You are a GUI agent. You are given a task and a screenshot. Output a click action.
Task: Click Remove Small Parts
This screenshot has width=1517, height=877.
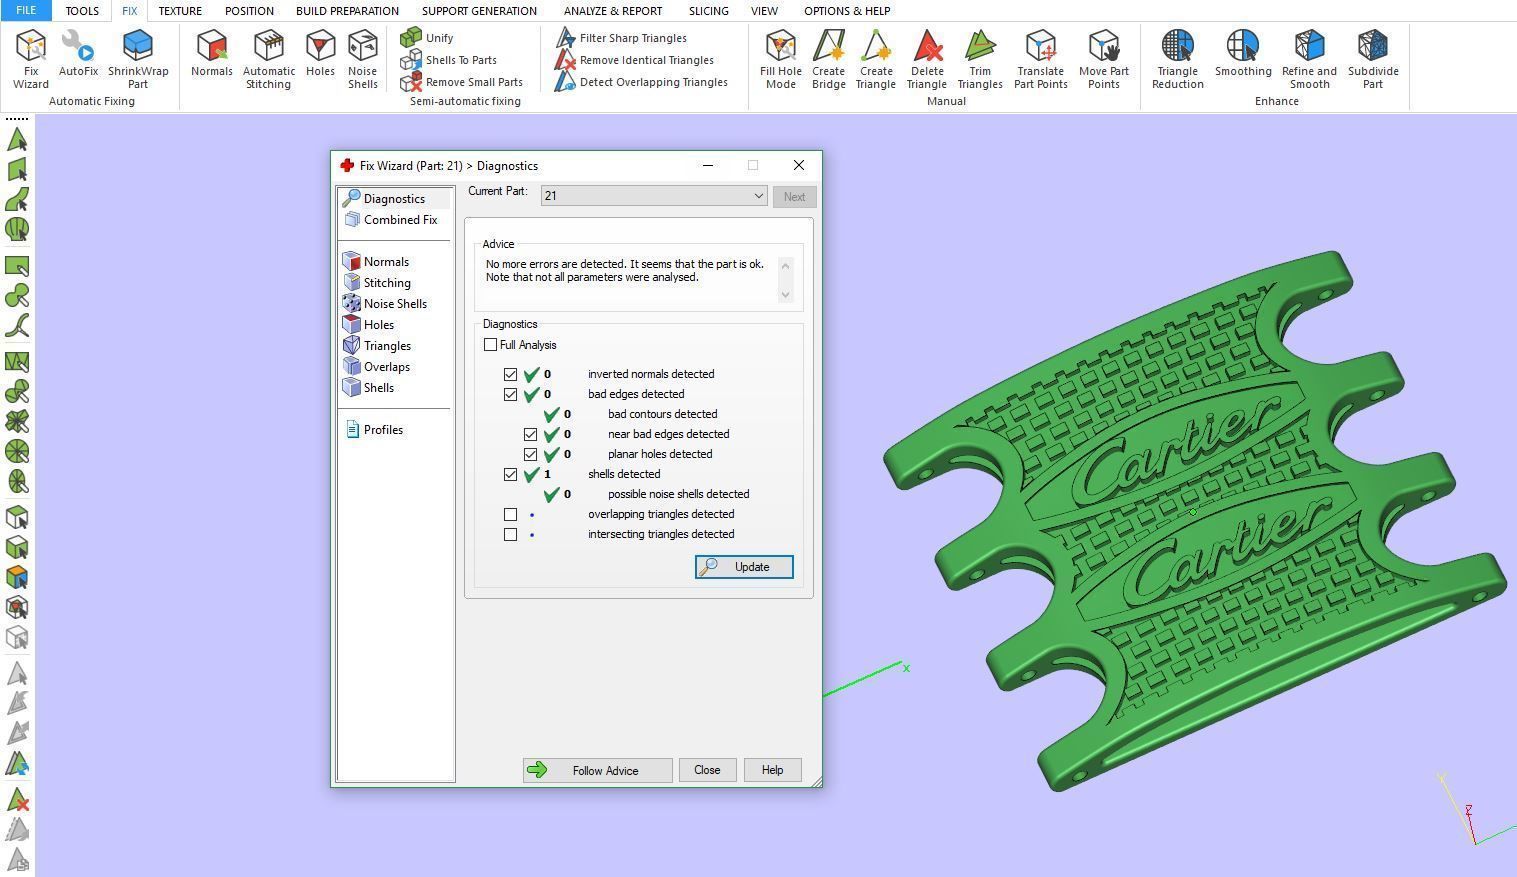coord(462,82)
